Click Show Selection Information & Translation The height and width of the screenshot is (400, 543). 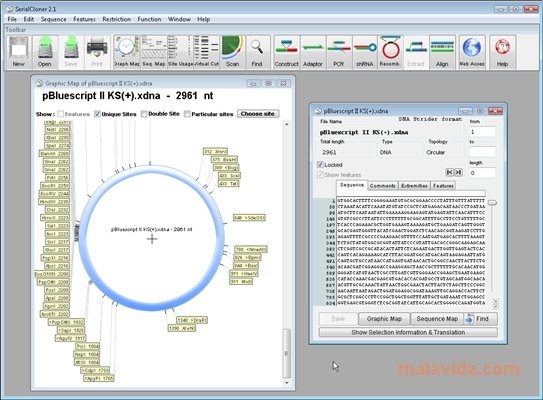tap(408, 332)
